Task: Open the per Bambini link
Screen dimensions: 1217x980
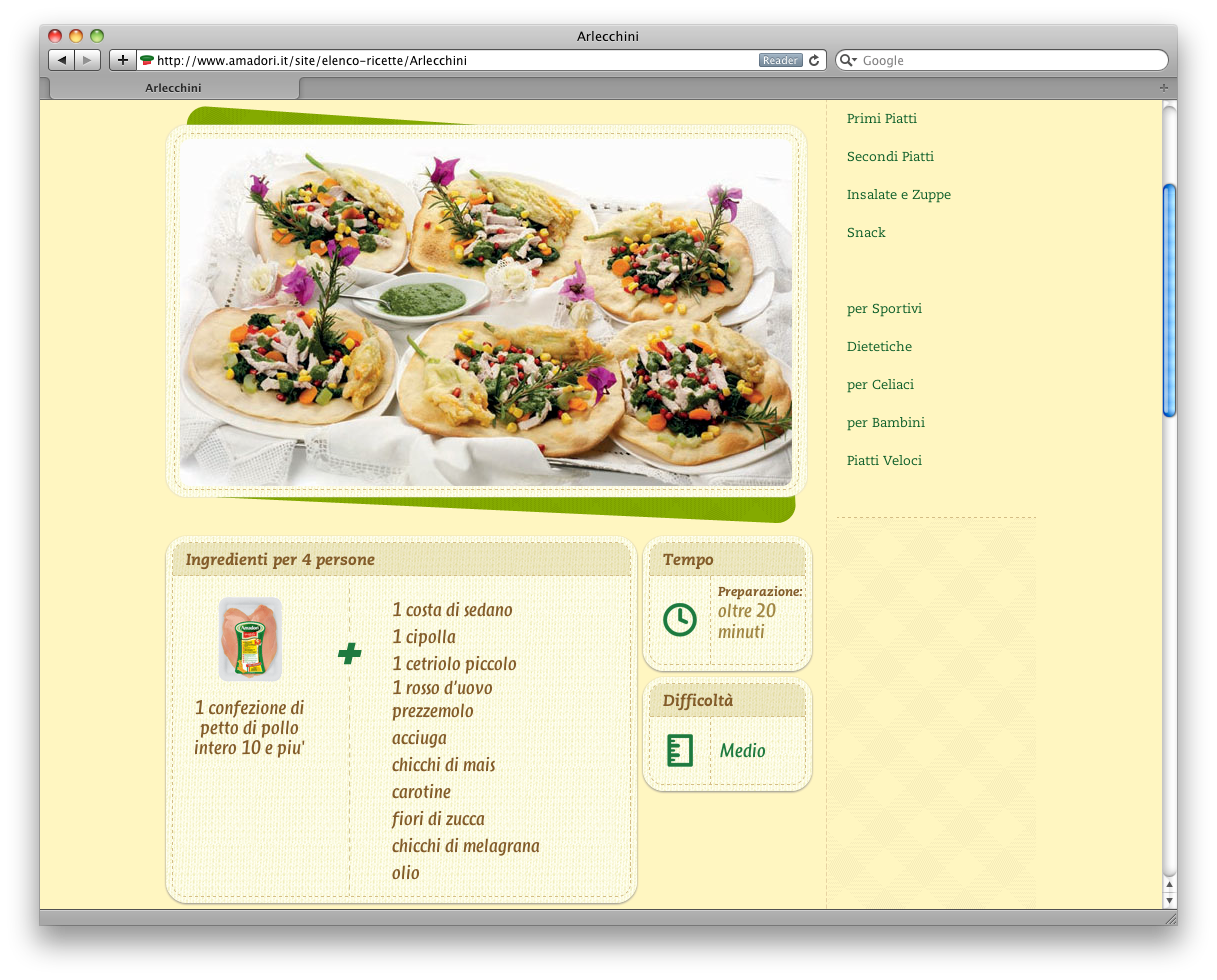Action: point(886,423)
